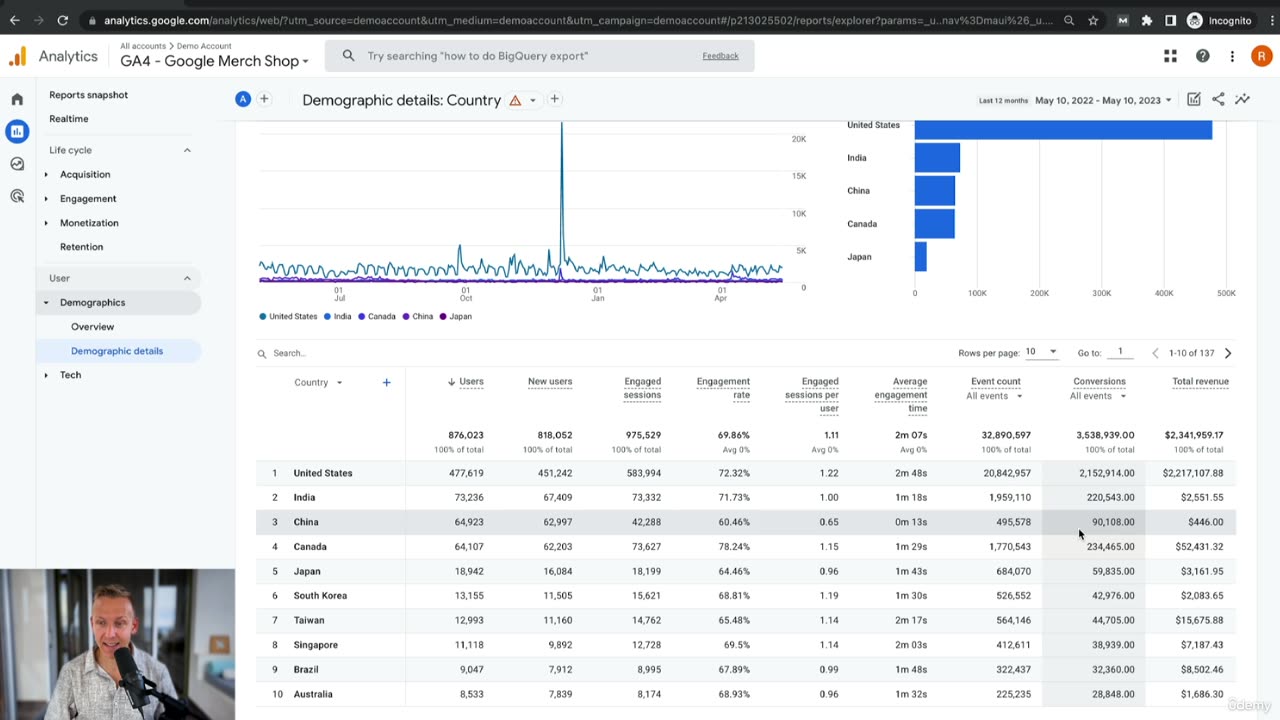Open the Country dimension dropdown
This screenshot has width=1280, height=720.
318,382
